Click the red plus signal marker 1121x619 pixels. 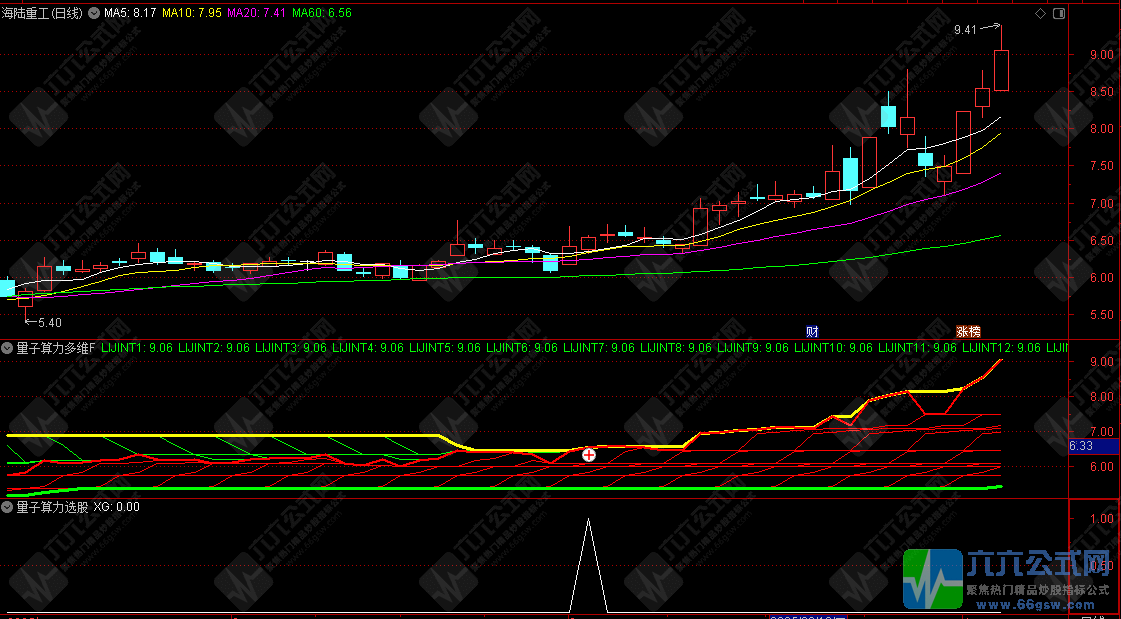pos(589,455)
